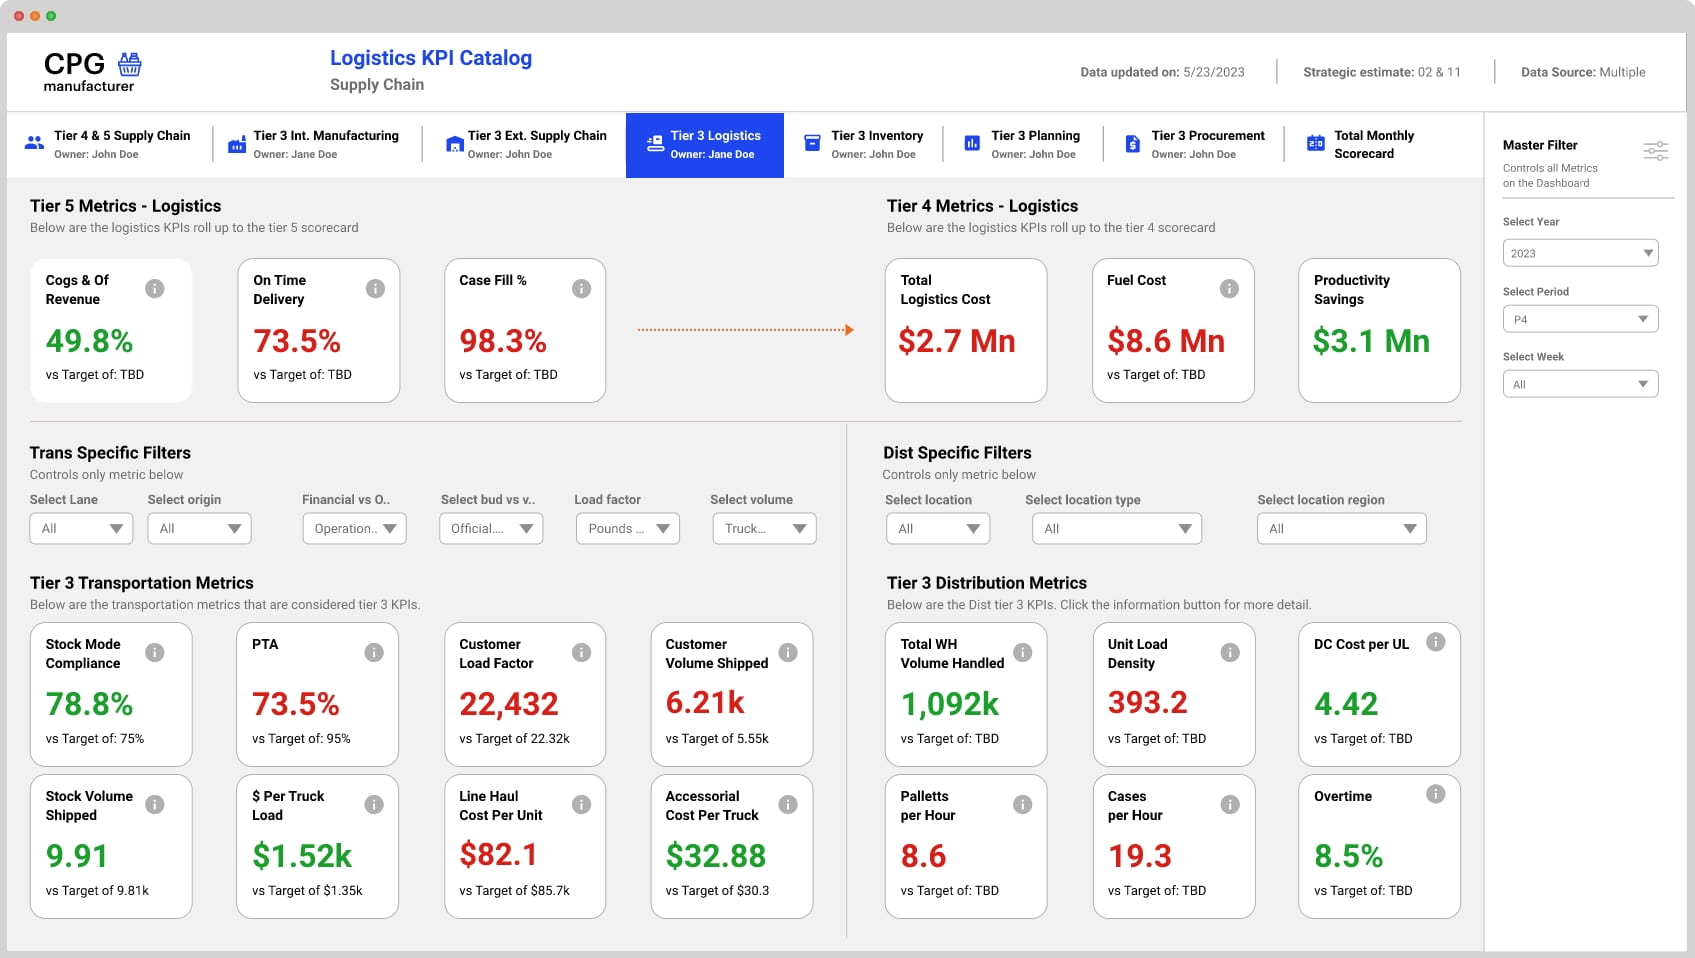Click the box icon on Tier 3 Inventory tab

pyautogui.click(x=810, y=144)
